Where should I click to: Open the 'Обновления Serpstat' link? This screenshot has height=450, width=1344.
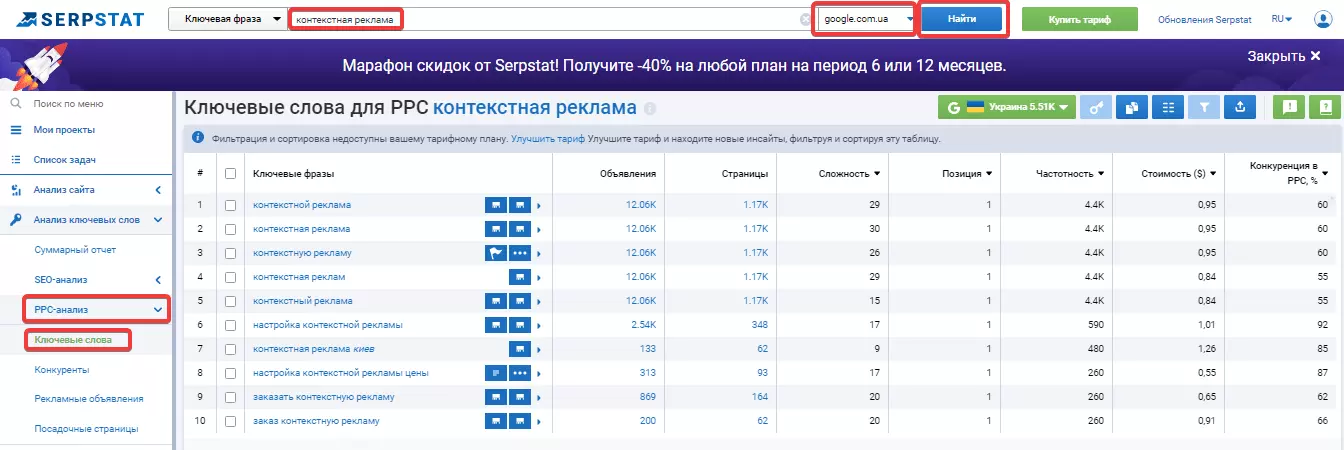point(1203,19)
